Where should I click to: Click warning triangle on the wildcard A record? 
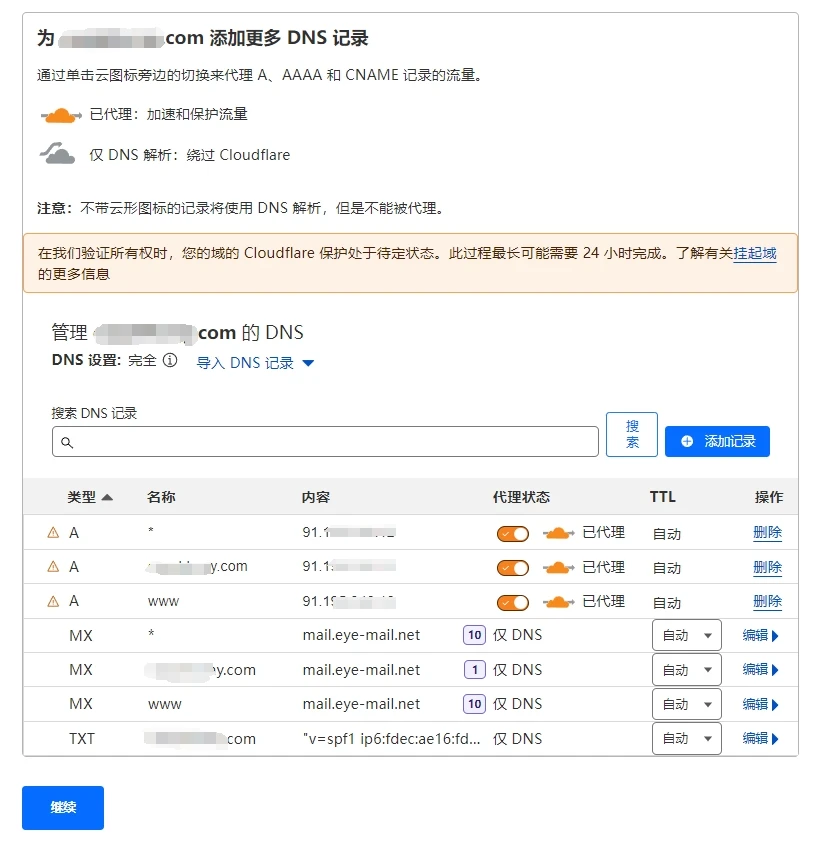click(x=53, y=532)
